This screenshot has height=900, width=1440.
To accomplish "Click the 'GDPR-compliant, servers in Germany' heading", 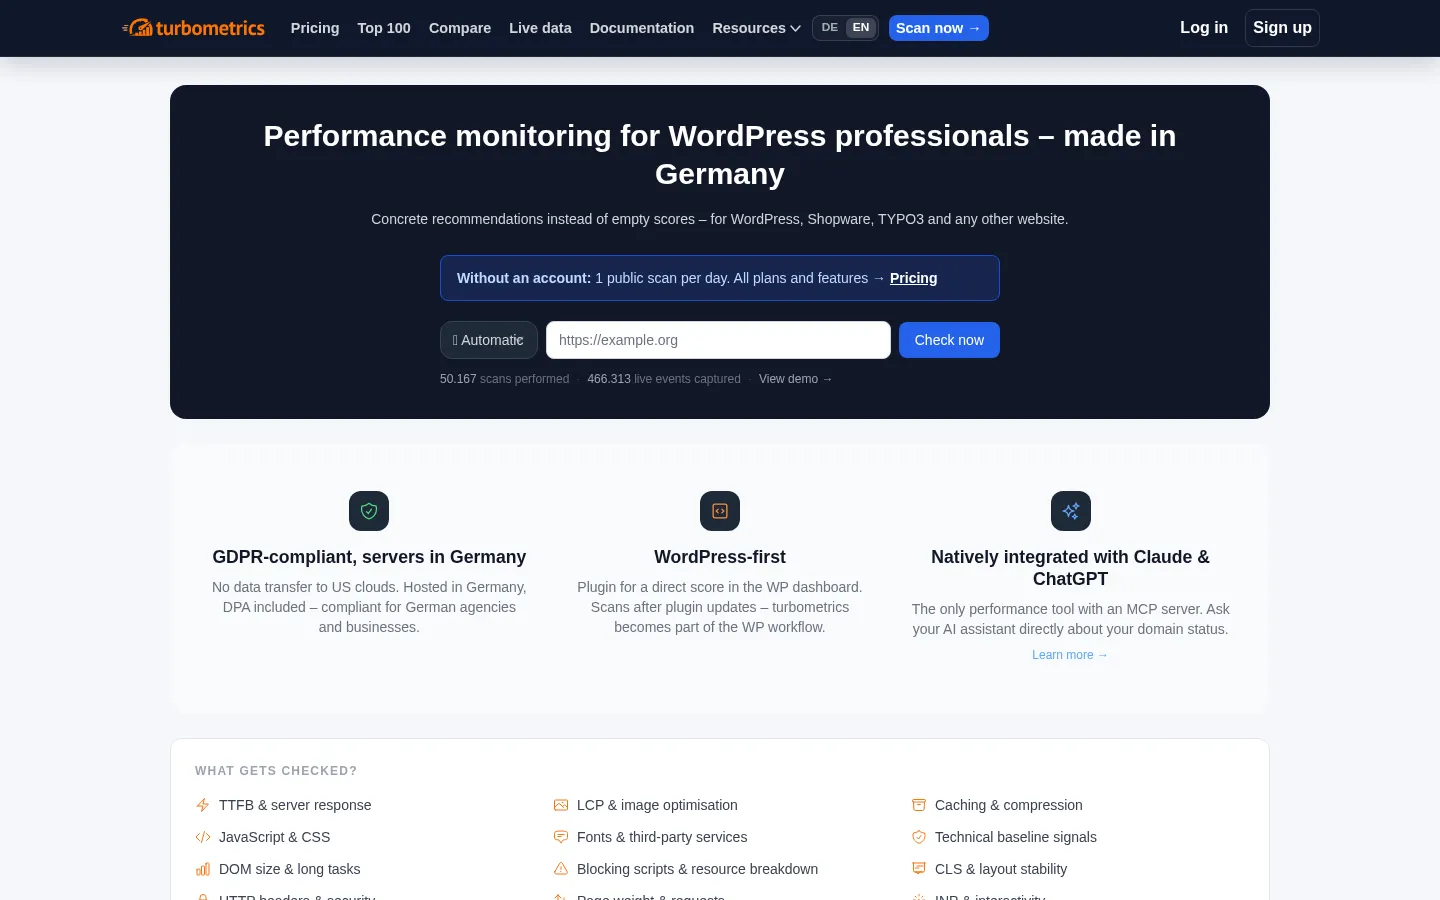I will [369, 557].
